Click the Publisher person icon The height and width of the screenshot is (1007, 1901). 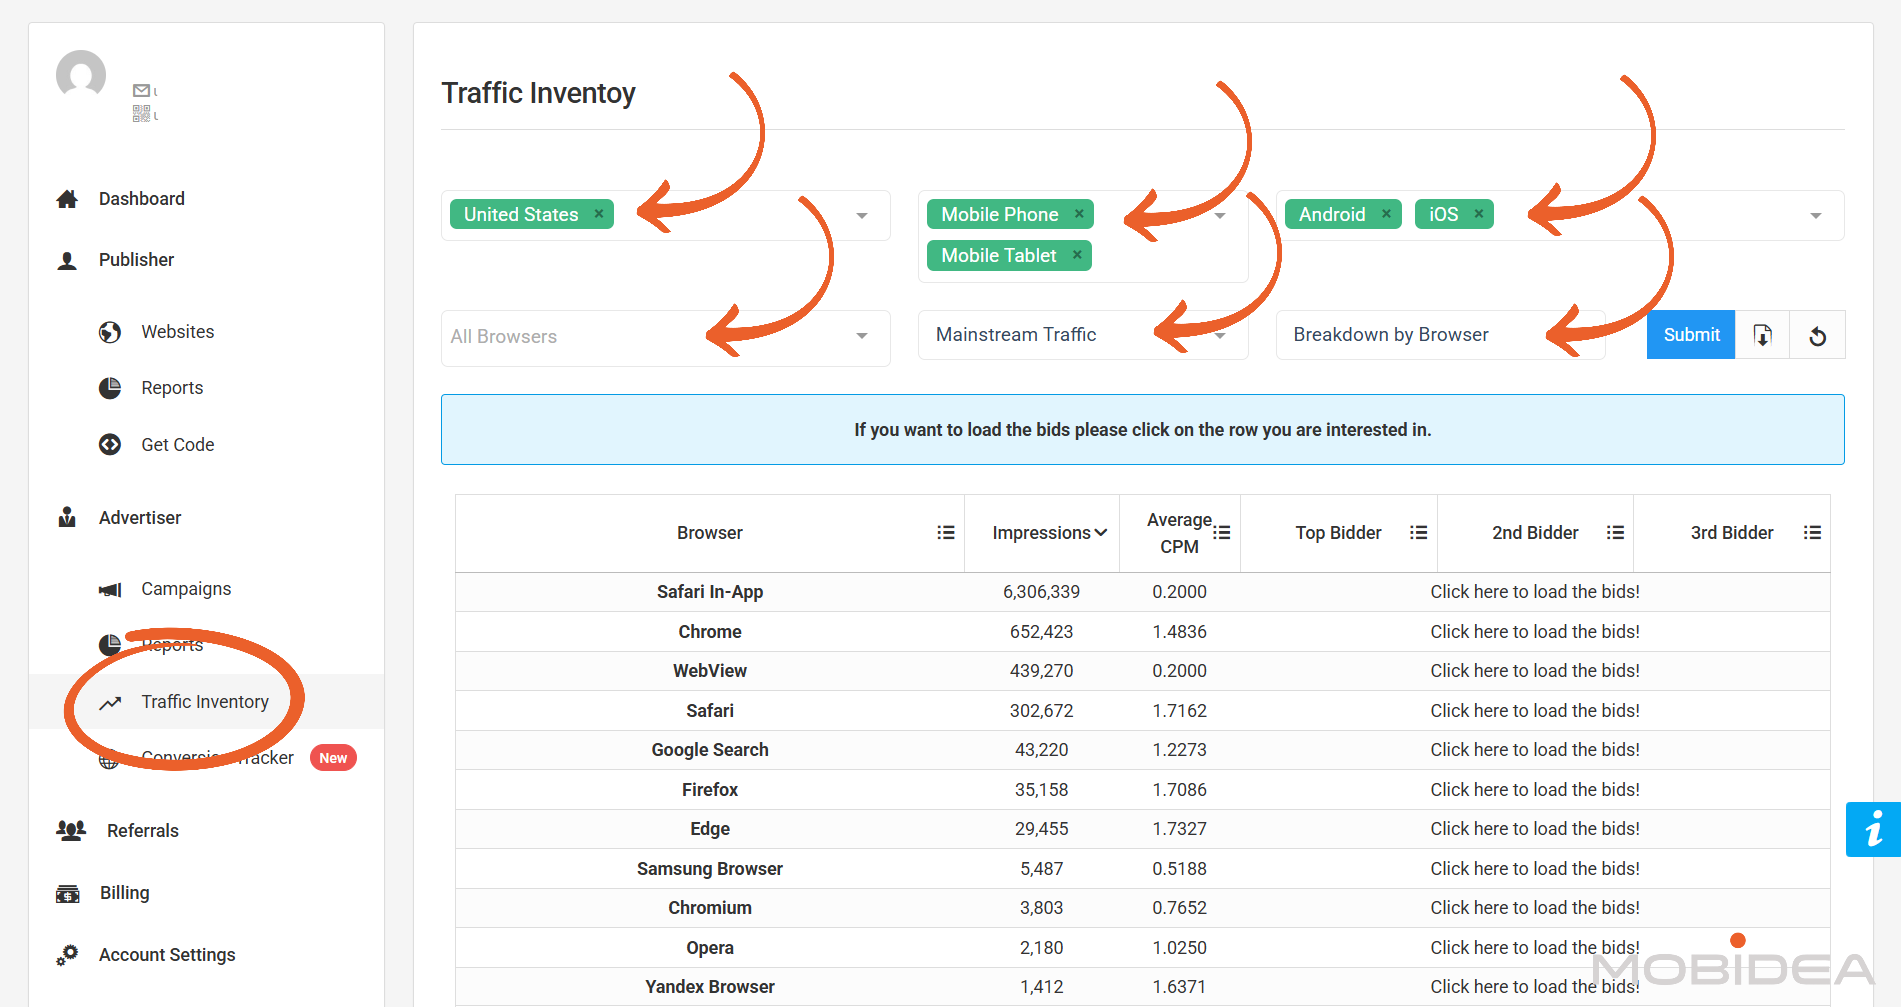point(67,261)
